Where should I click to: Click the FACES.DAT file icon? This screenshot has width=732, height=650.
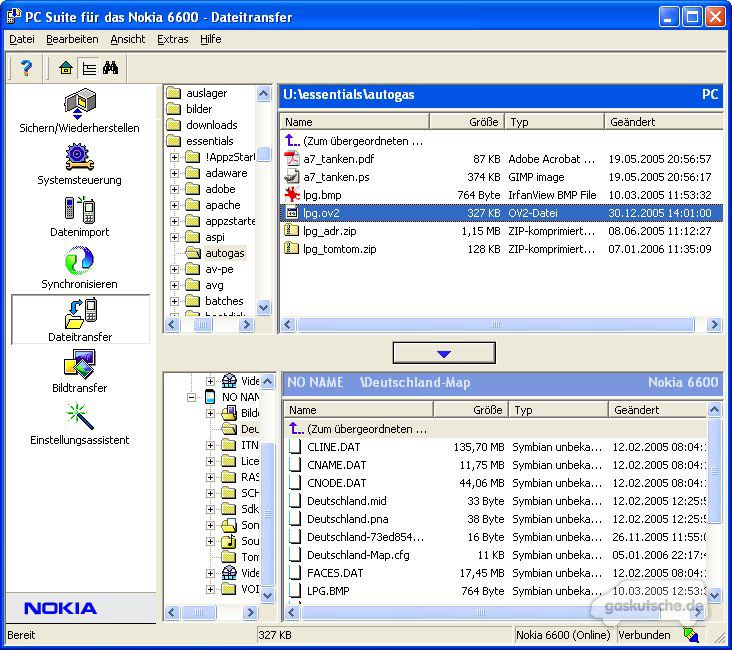[295, 573]
